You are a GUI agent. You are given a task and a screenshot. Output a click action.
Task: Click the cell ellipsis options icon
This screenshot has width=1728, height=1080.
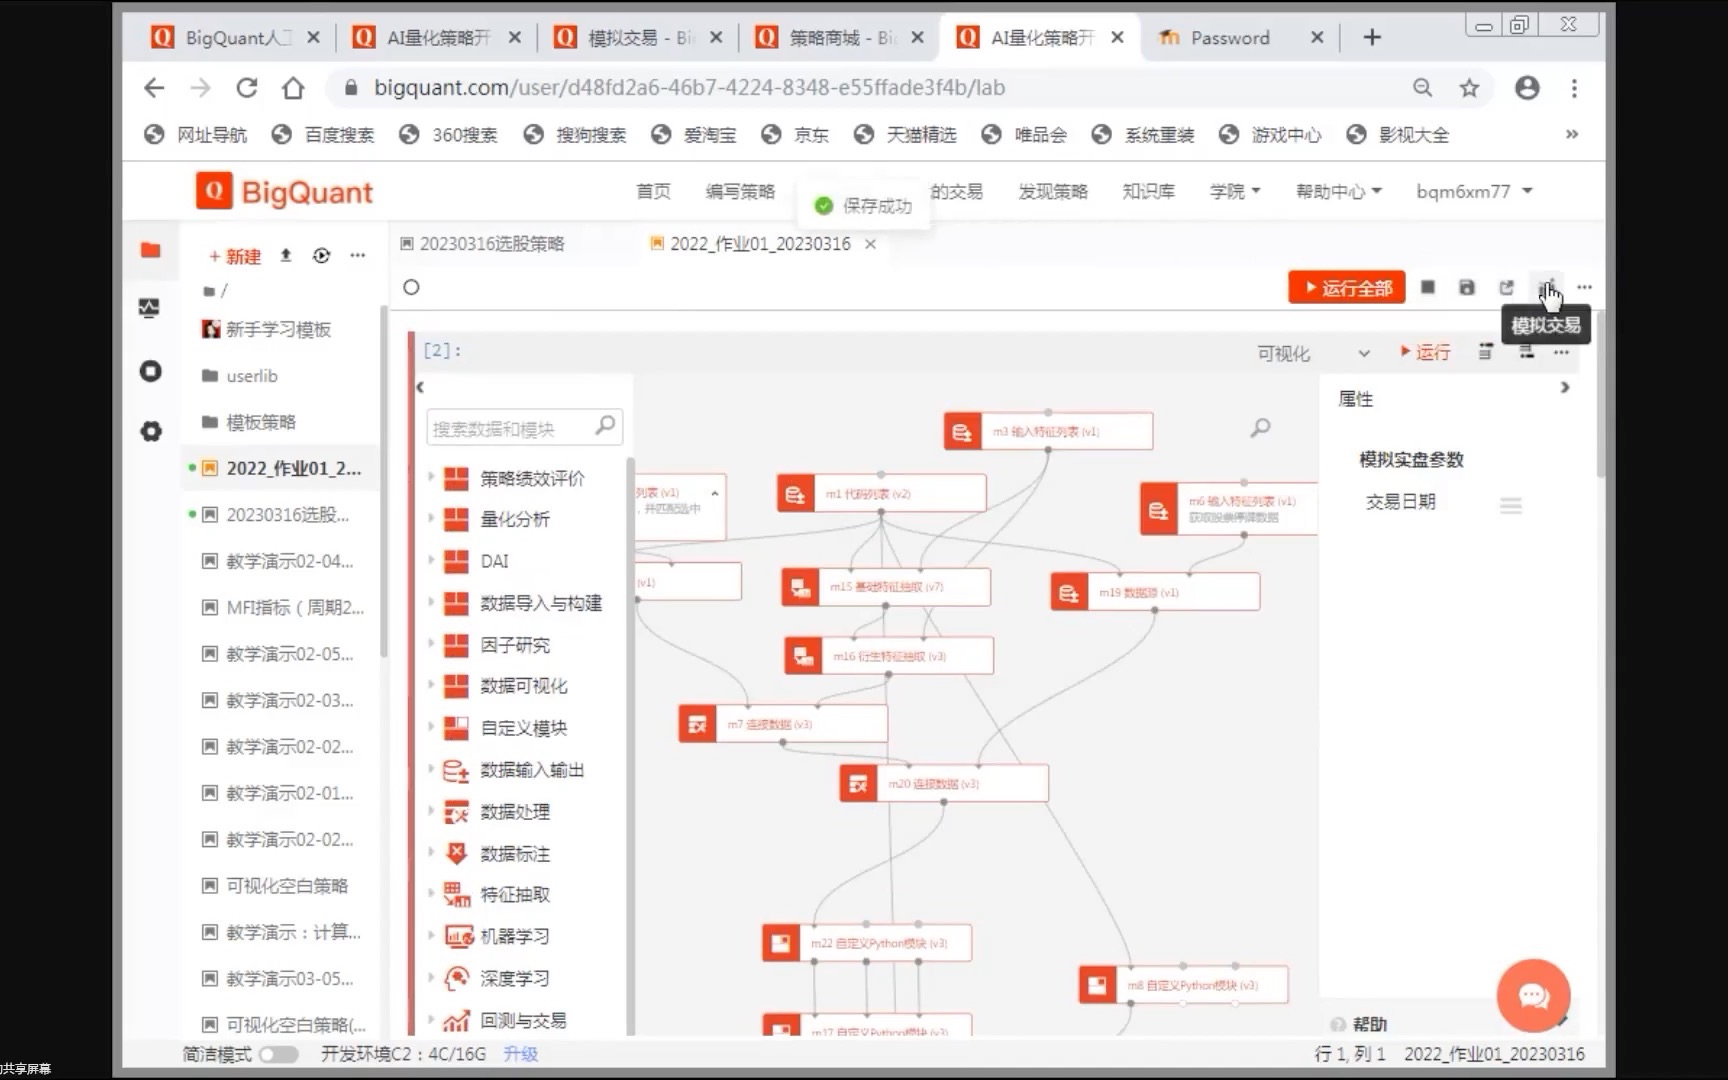[x=1561, y=353]
